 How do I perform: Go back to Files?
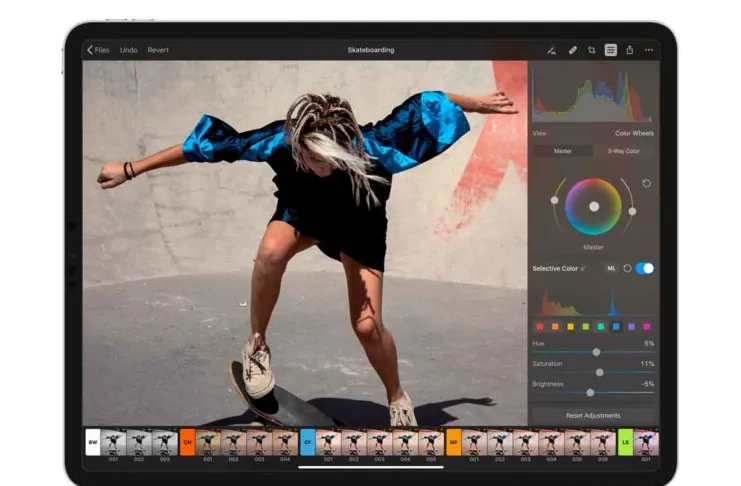click(x=98, y=49)
